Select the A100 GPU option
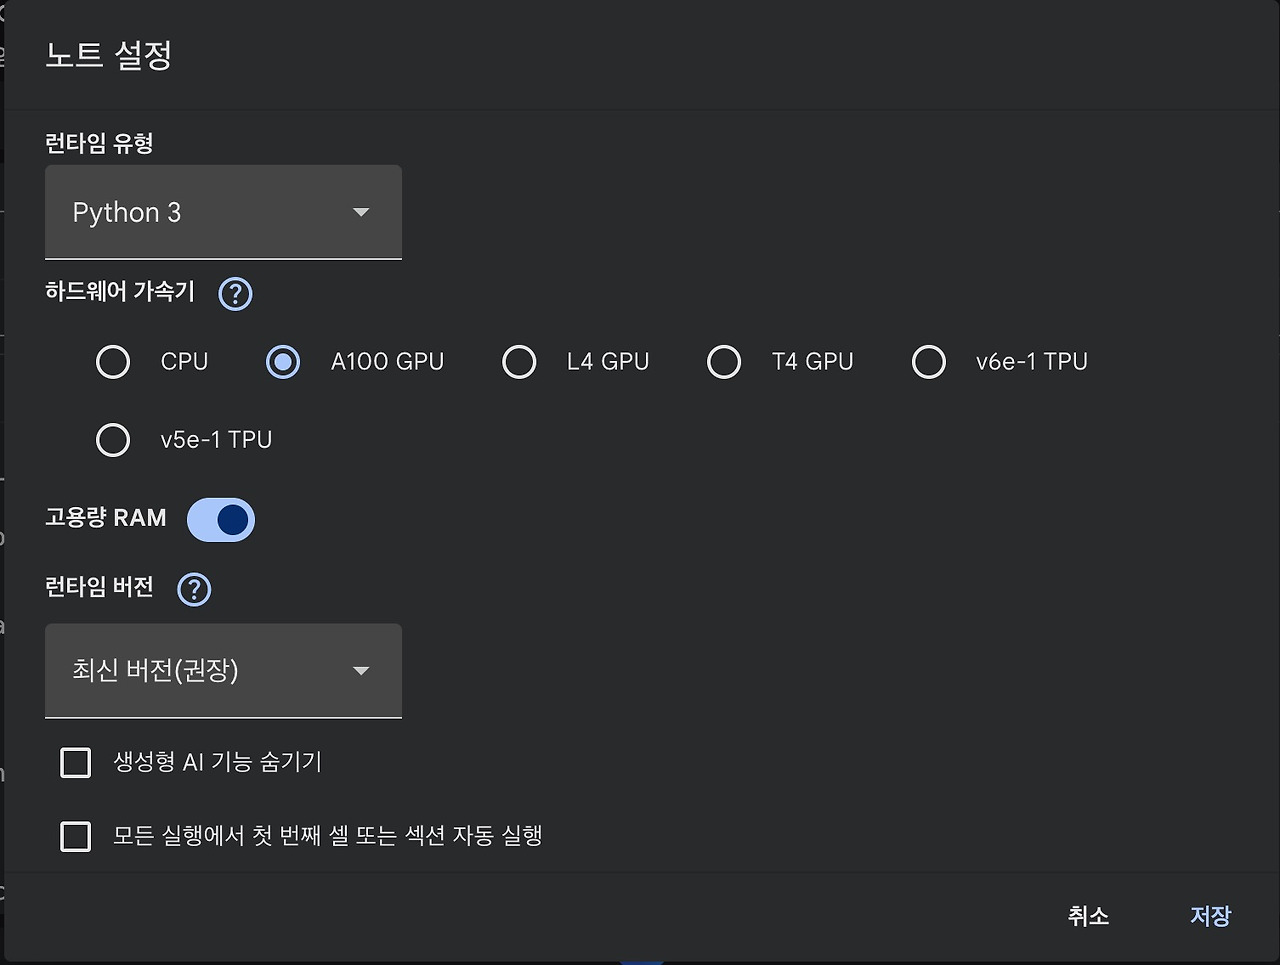This screenshot has height=965, width=1280. tap(283, 362)
